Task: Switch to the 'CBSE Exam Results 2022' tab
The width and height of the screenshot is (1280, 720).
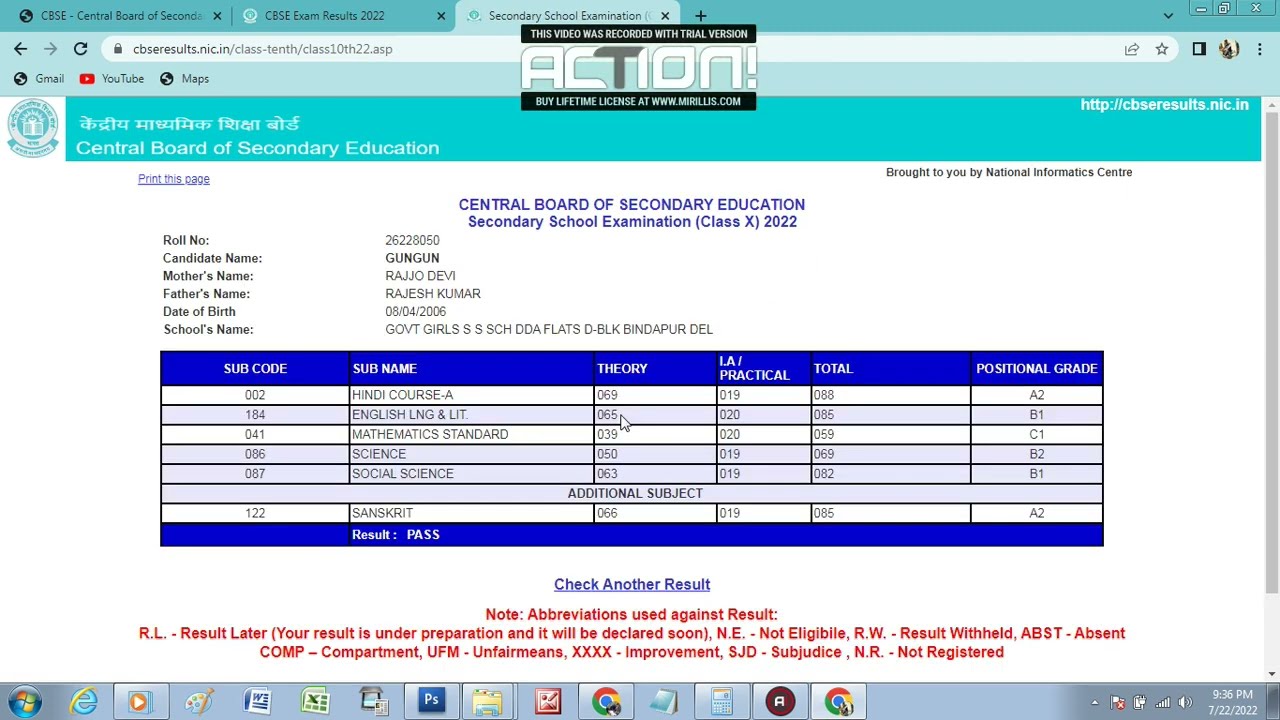Action: click(343, 16)
